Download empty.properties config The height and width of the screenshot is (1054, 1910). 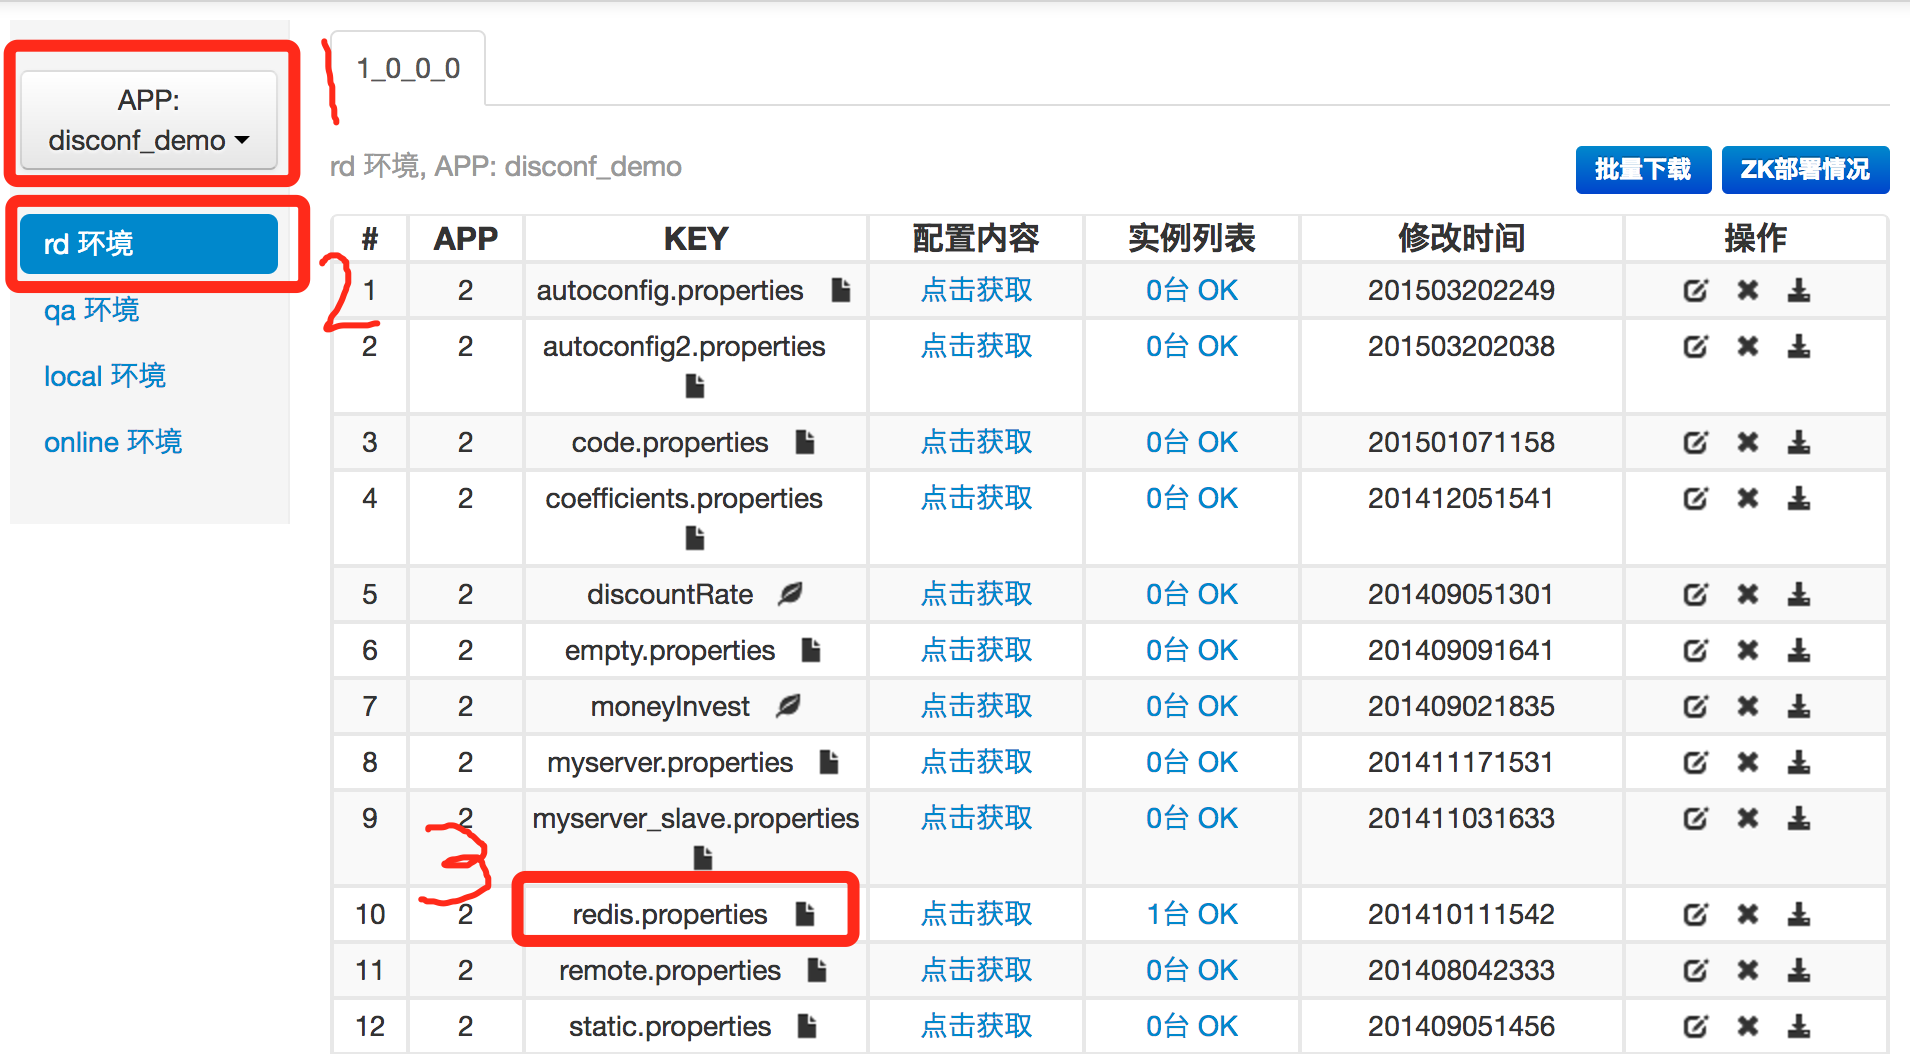point(1799,651)
